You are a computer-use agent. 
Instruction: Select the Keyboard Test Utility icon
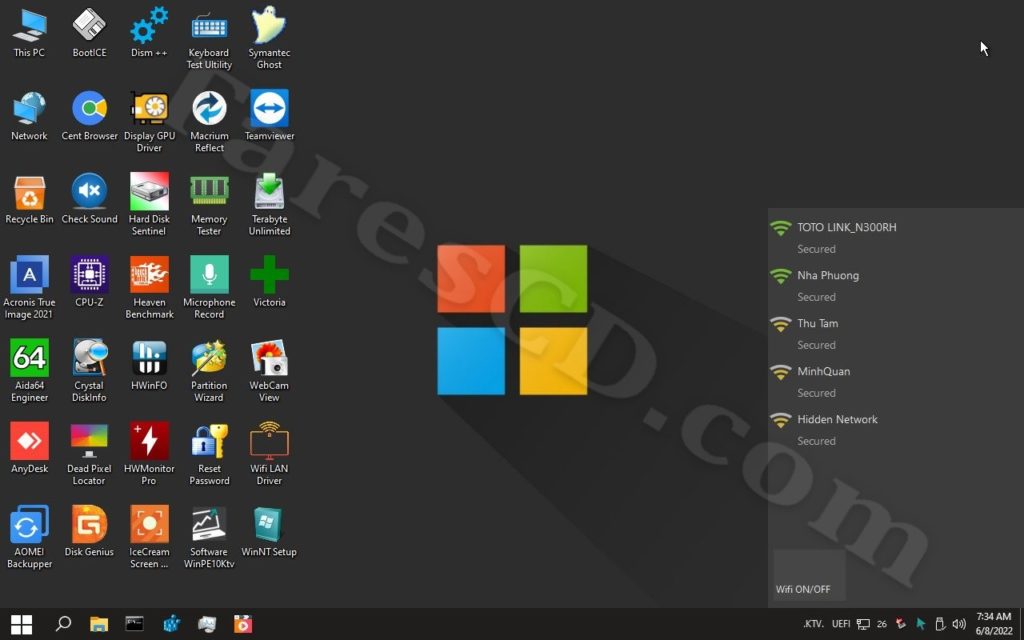coord(209,39)
